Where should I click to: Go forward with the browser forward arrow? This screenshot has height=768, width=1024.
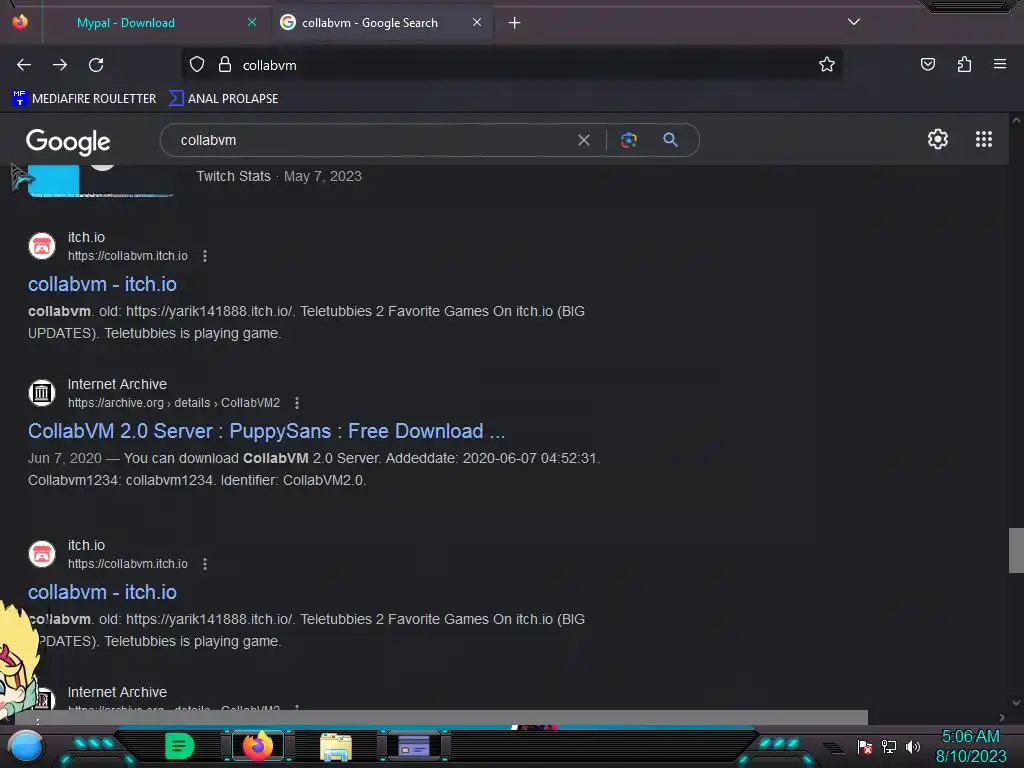coord(60,65)
